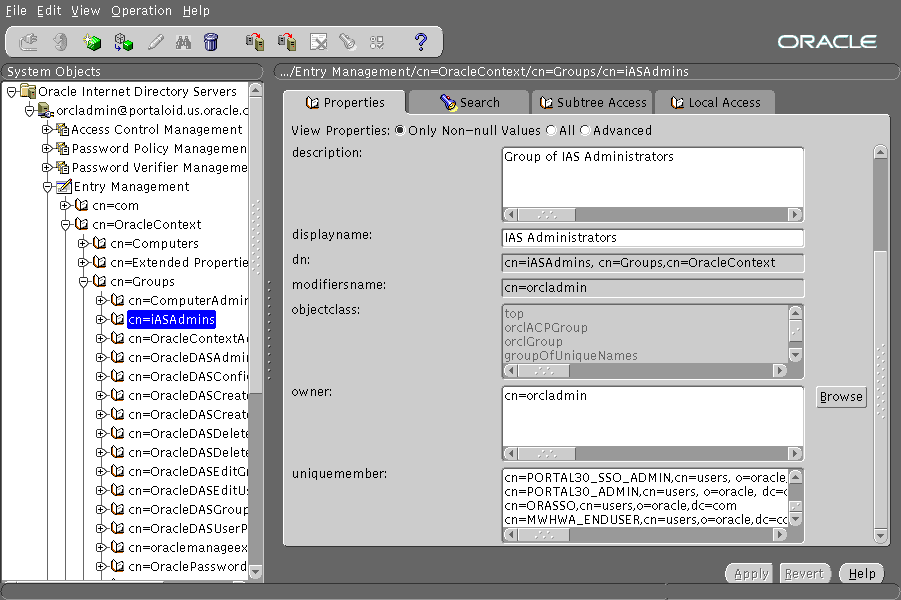Click the Oracle Internet Directory Servers folder icon
Viewport: 901px width, 600px height.
pyautogui.click(x=28, y=91)
